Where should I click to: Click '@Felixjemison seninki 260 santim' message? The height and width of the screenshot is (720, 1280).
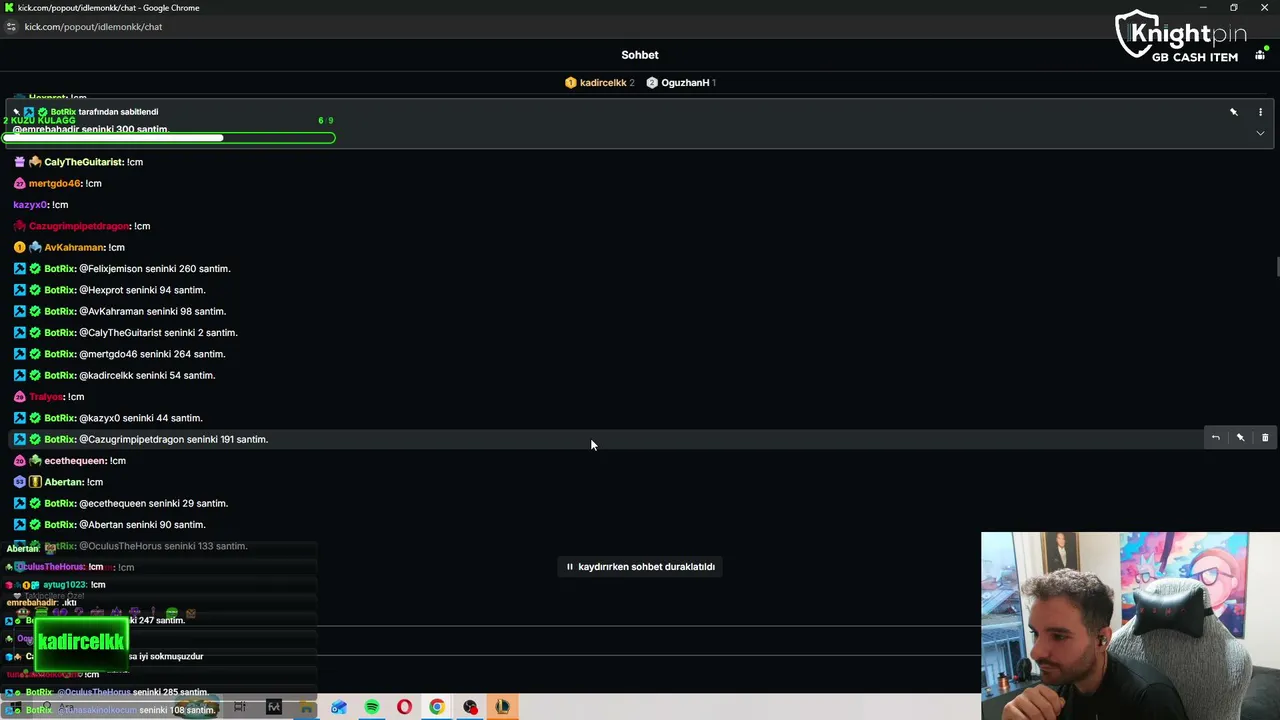click(154, 269)
